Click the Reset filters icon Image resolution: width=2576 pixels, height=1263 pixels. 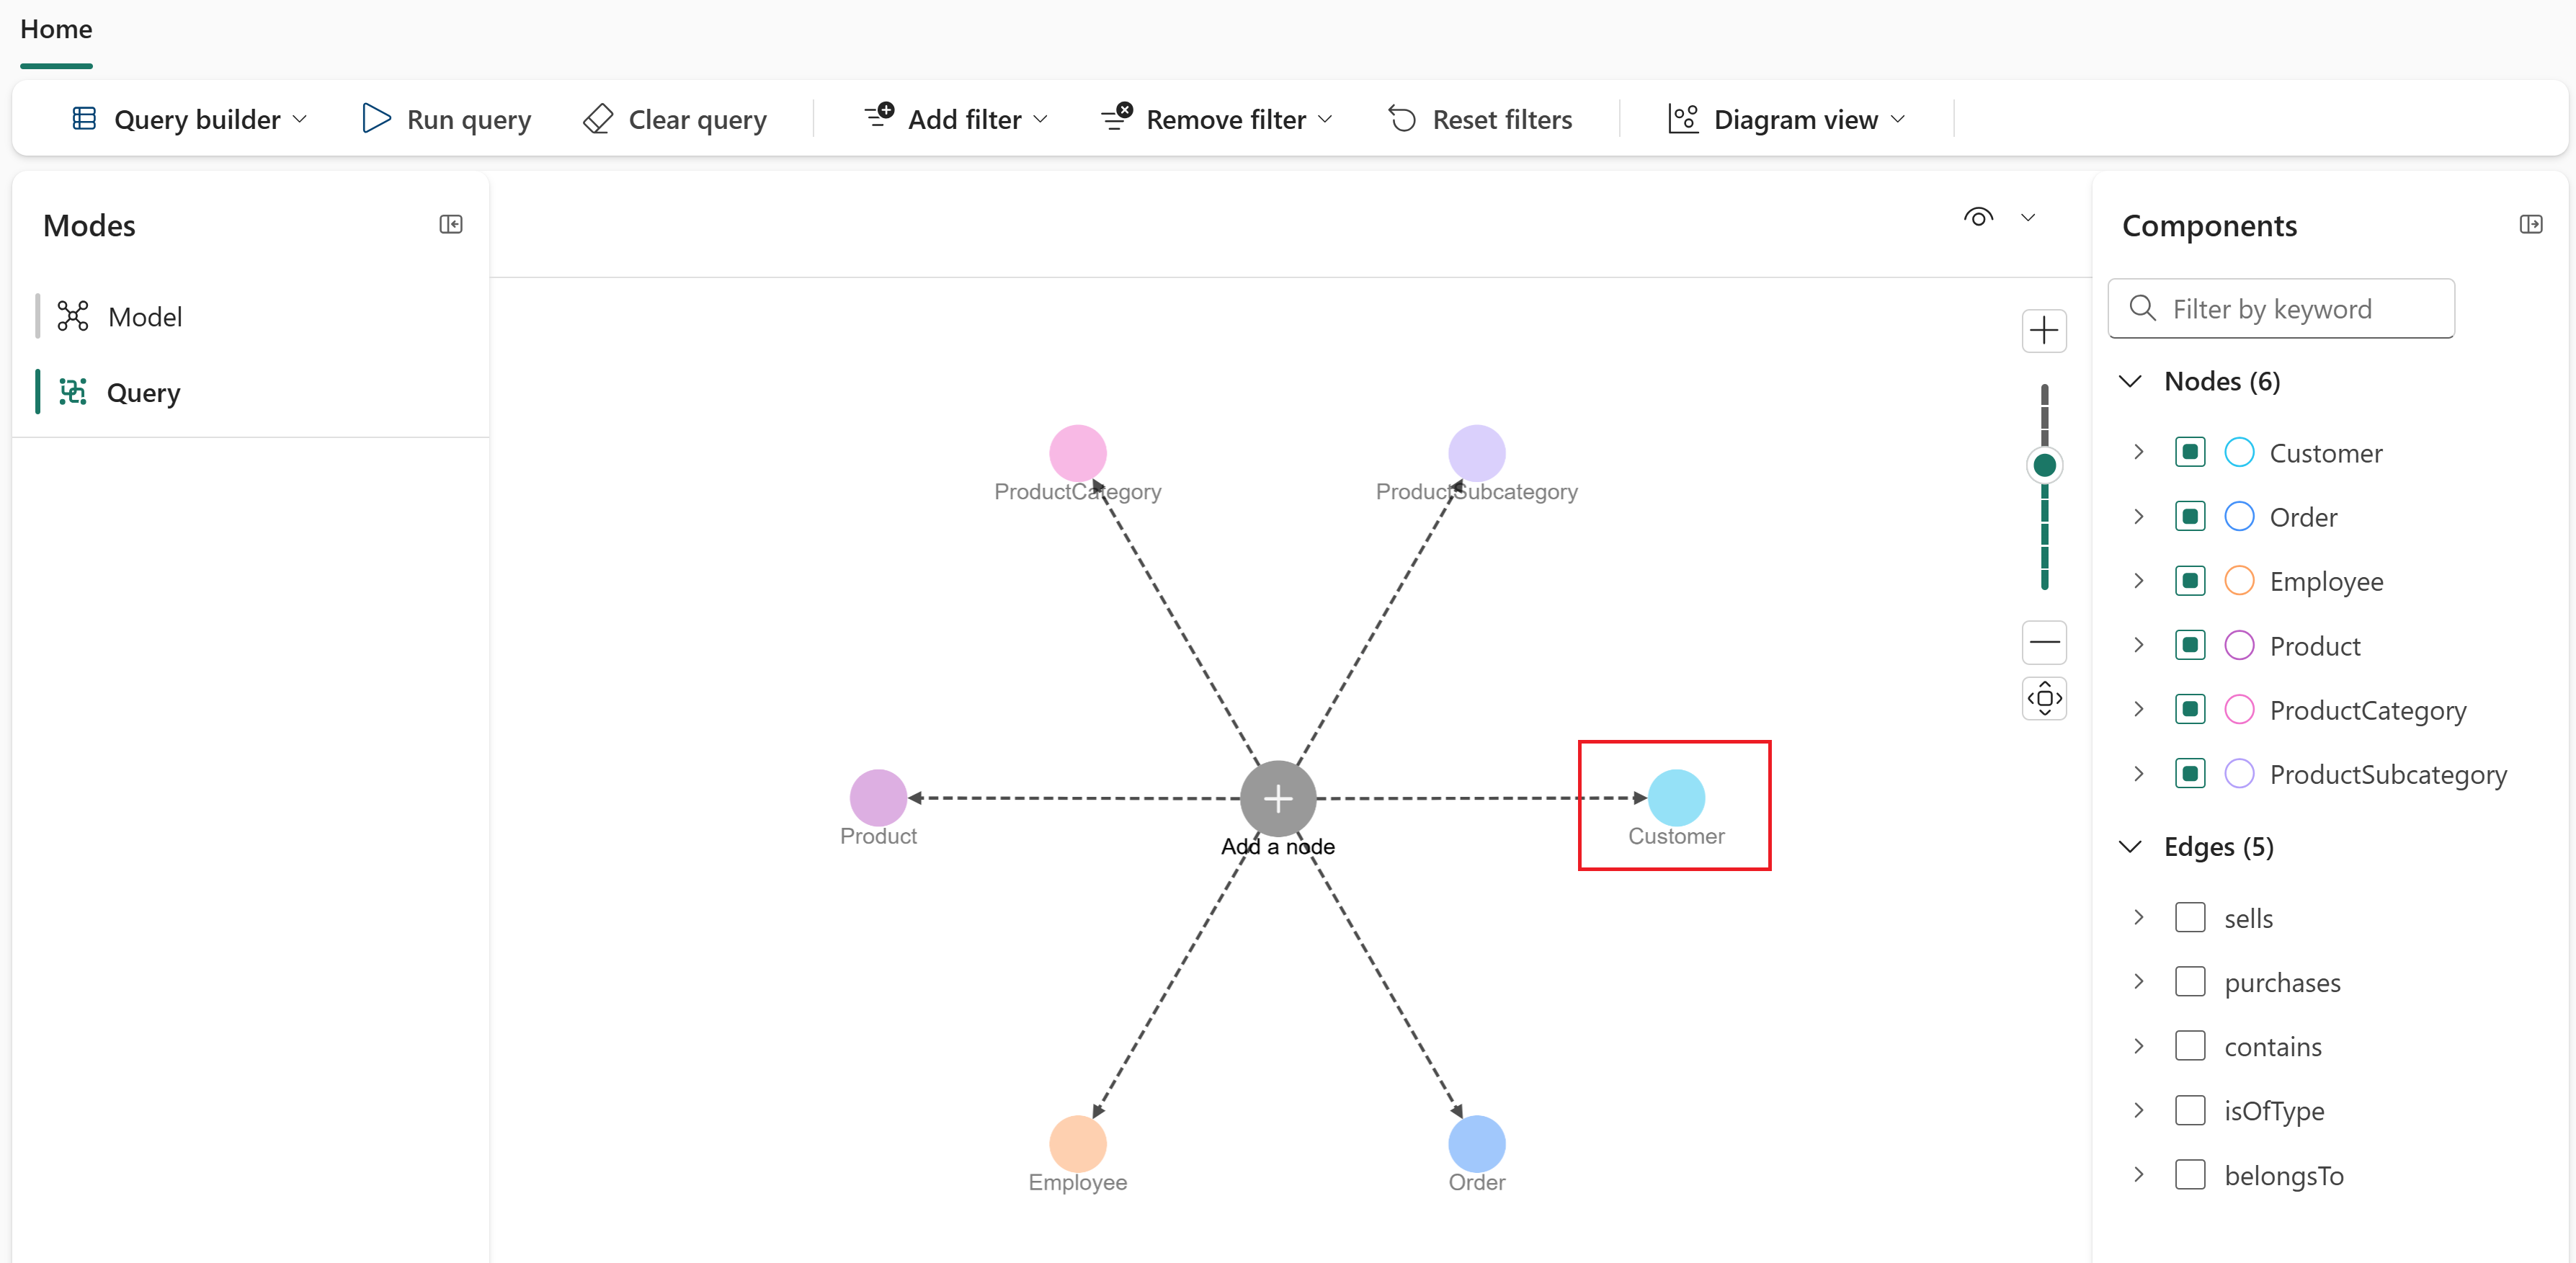(1402, 119)
